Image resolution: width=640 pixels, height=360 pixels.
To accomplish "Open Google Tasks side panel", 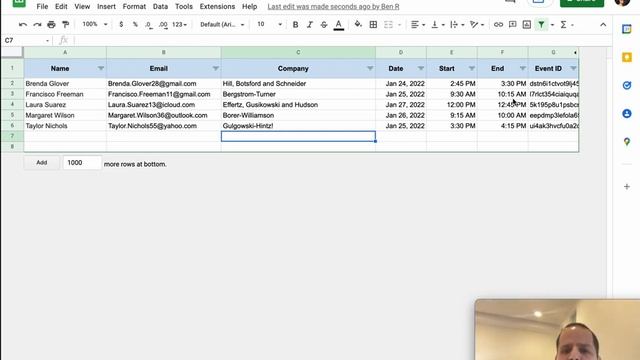I will point(627,85).
